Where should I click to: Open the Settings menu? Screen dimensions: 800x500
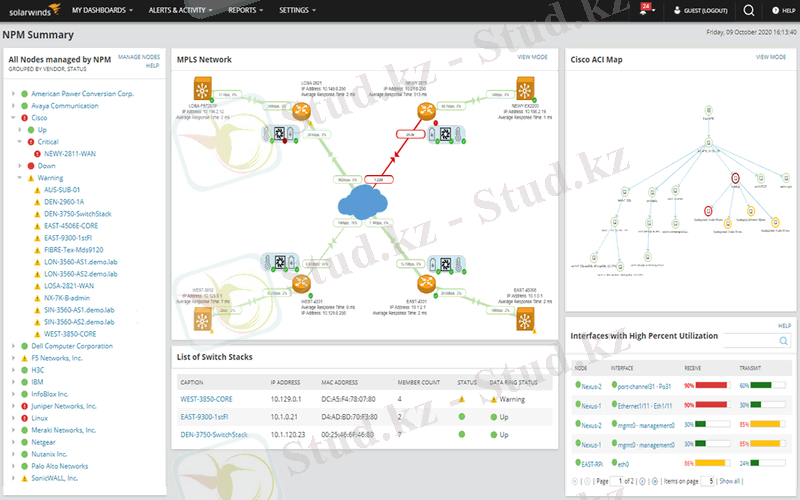(x=297, y=10)
